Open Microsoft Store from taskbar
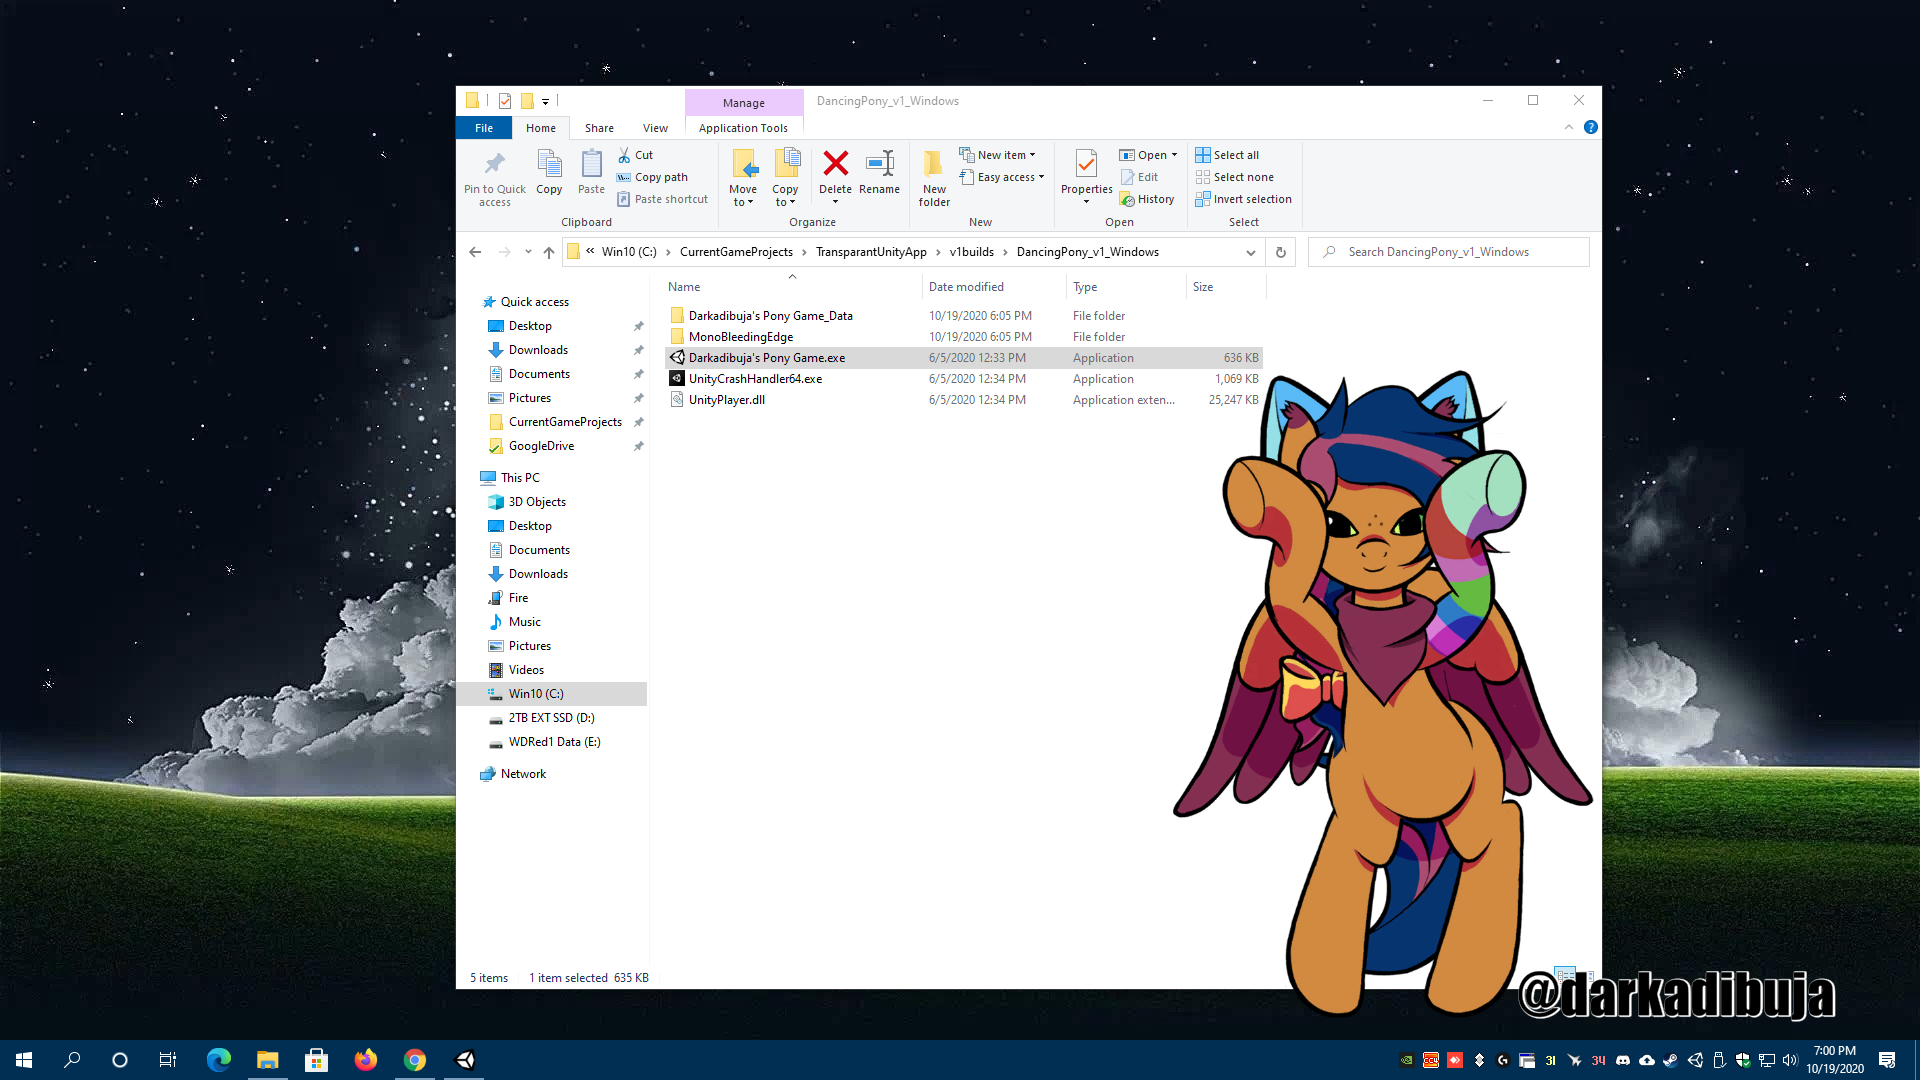This screenshot has width=1920, height=1080. pos(317,1060)
